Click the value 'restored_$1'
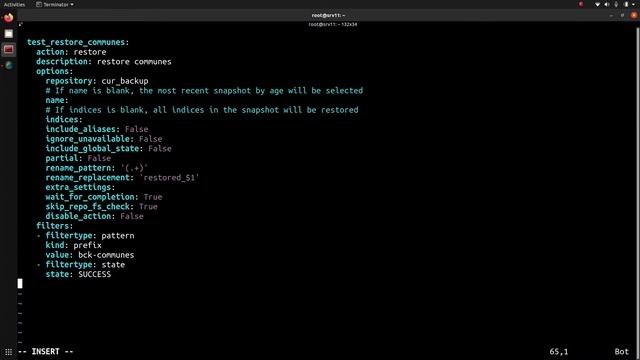This screenshot has width=640, height=360. pyautogui.click(x=169, y=178)
